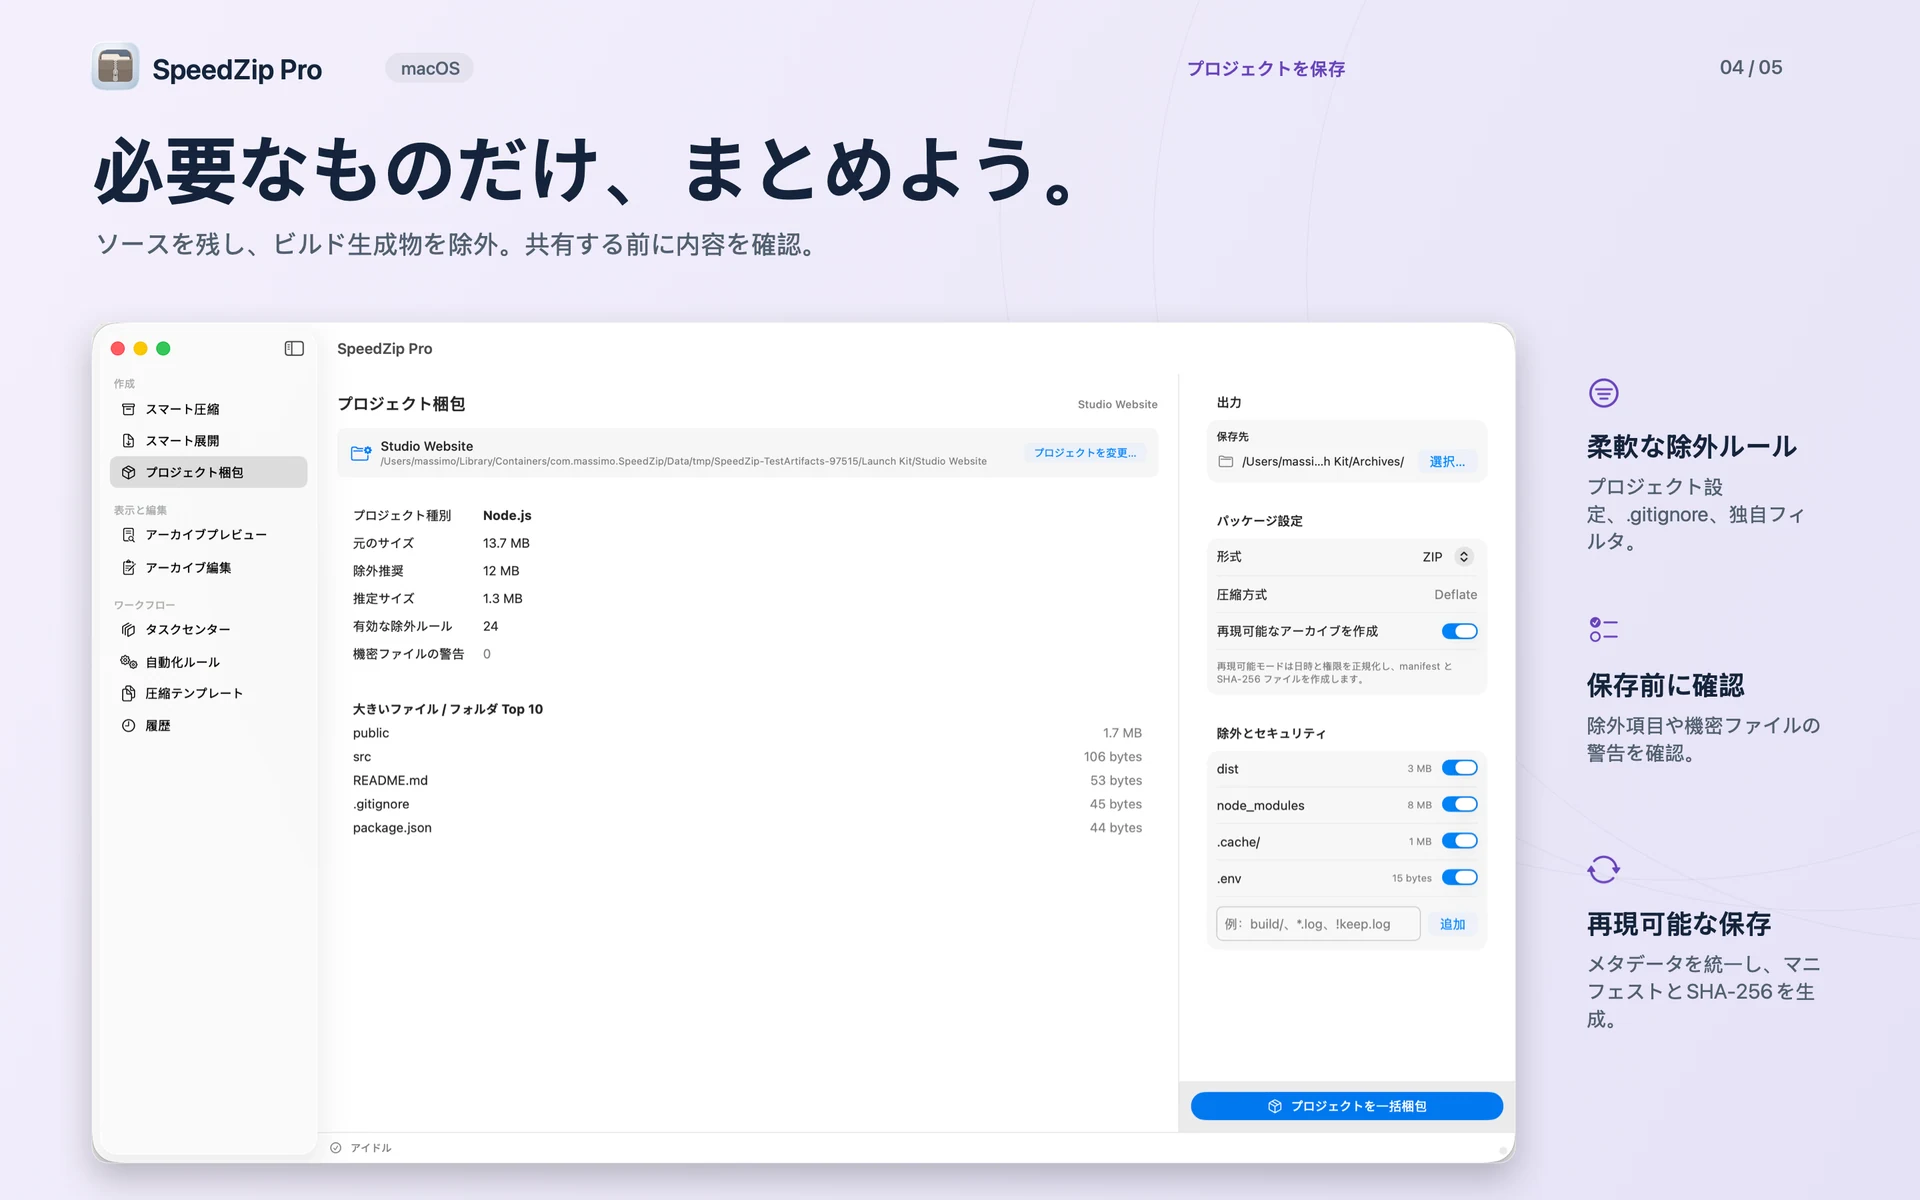Select the package.json row

(747, 828)
